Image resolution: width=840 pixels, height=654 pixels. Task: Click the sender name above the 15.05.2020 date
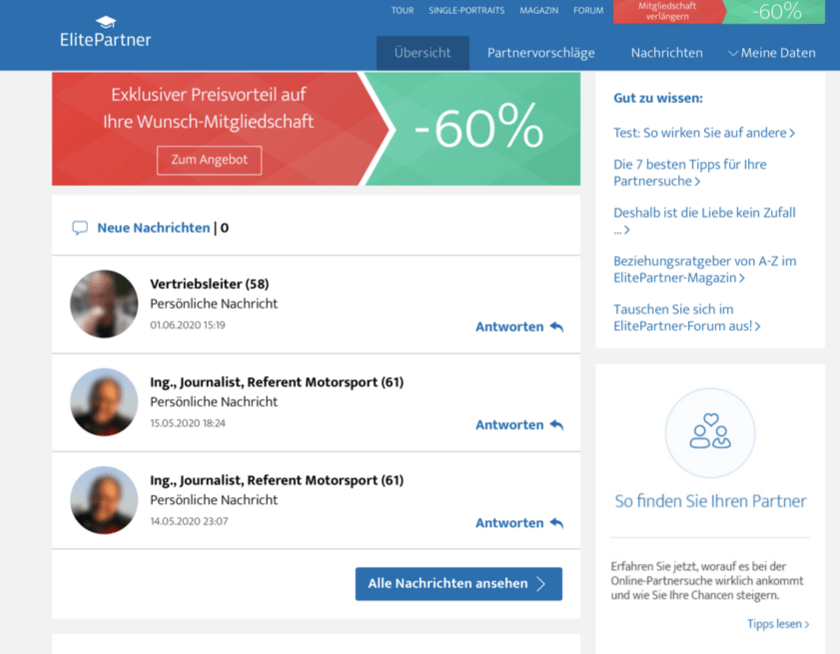277,382
